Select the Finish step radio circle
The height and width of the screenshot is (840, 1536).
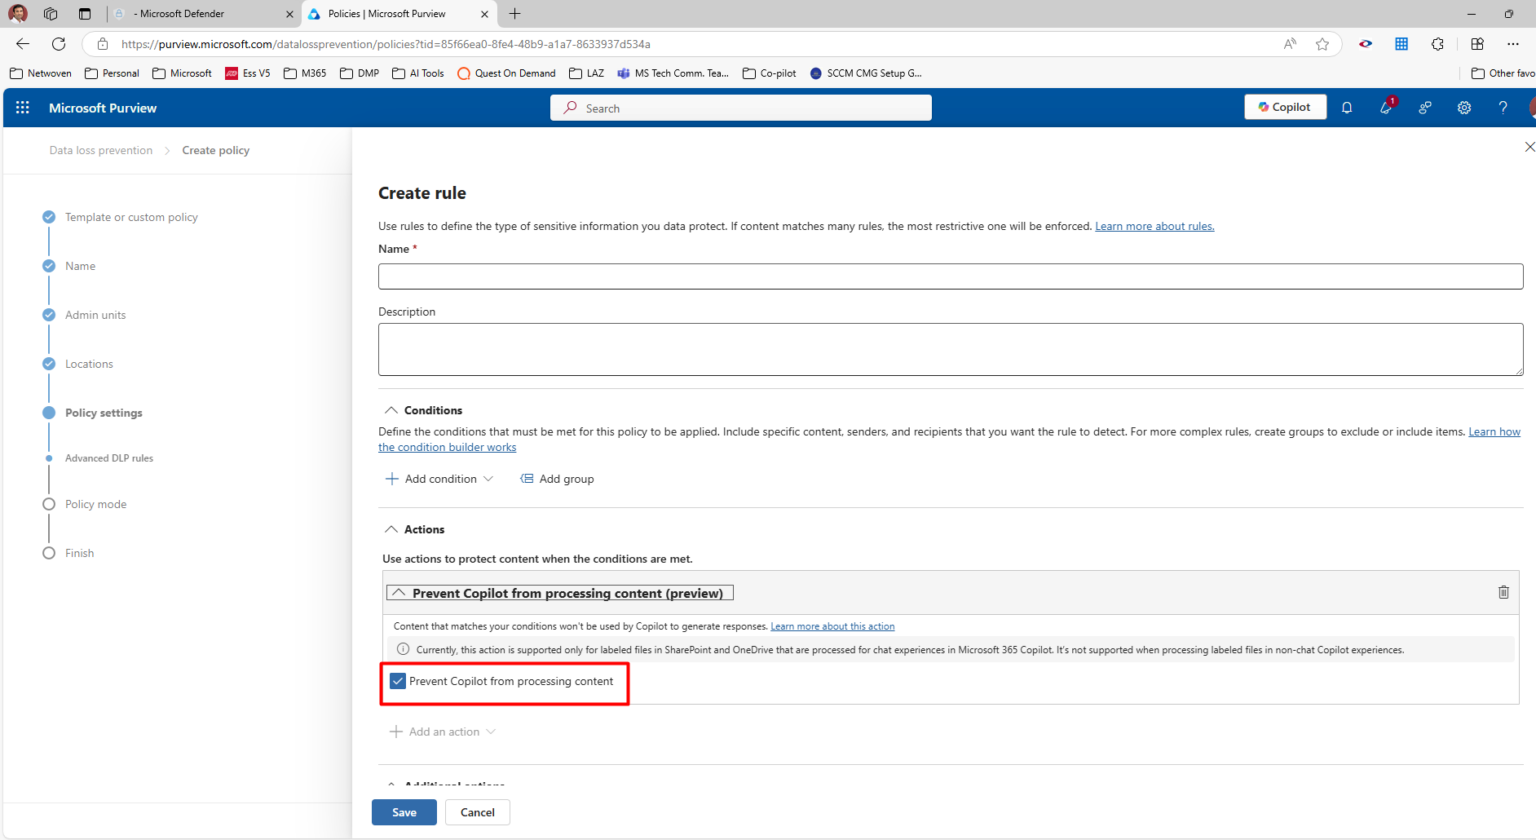click(48, 553)
